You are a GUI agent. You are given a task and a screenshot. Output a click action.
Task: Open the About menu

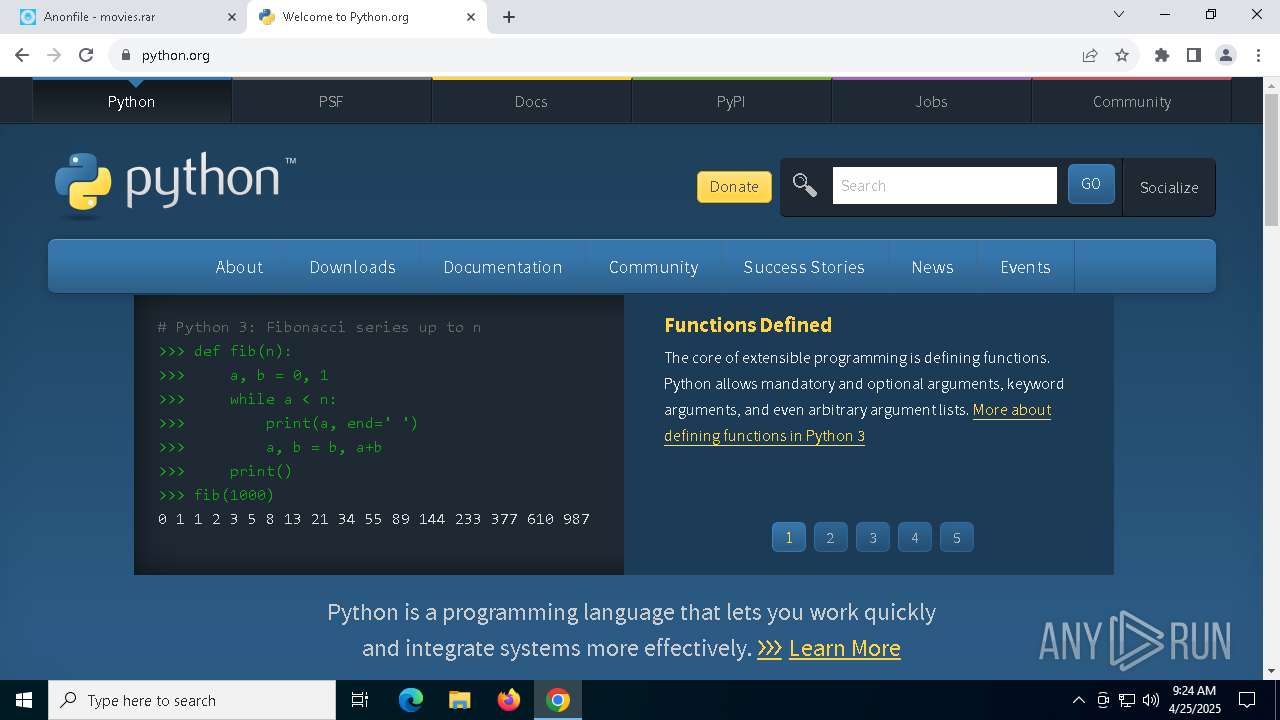coord(239,267)
